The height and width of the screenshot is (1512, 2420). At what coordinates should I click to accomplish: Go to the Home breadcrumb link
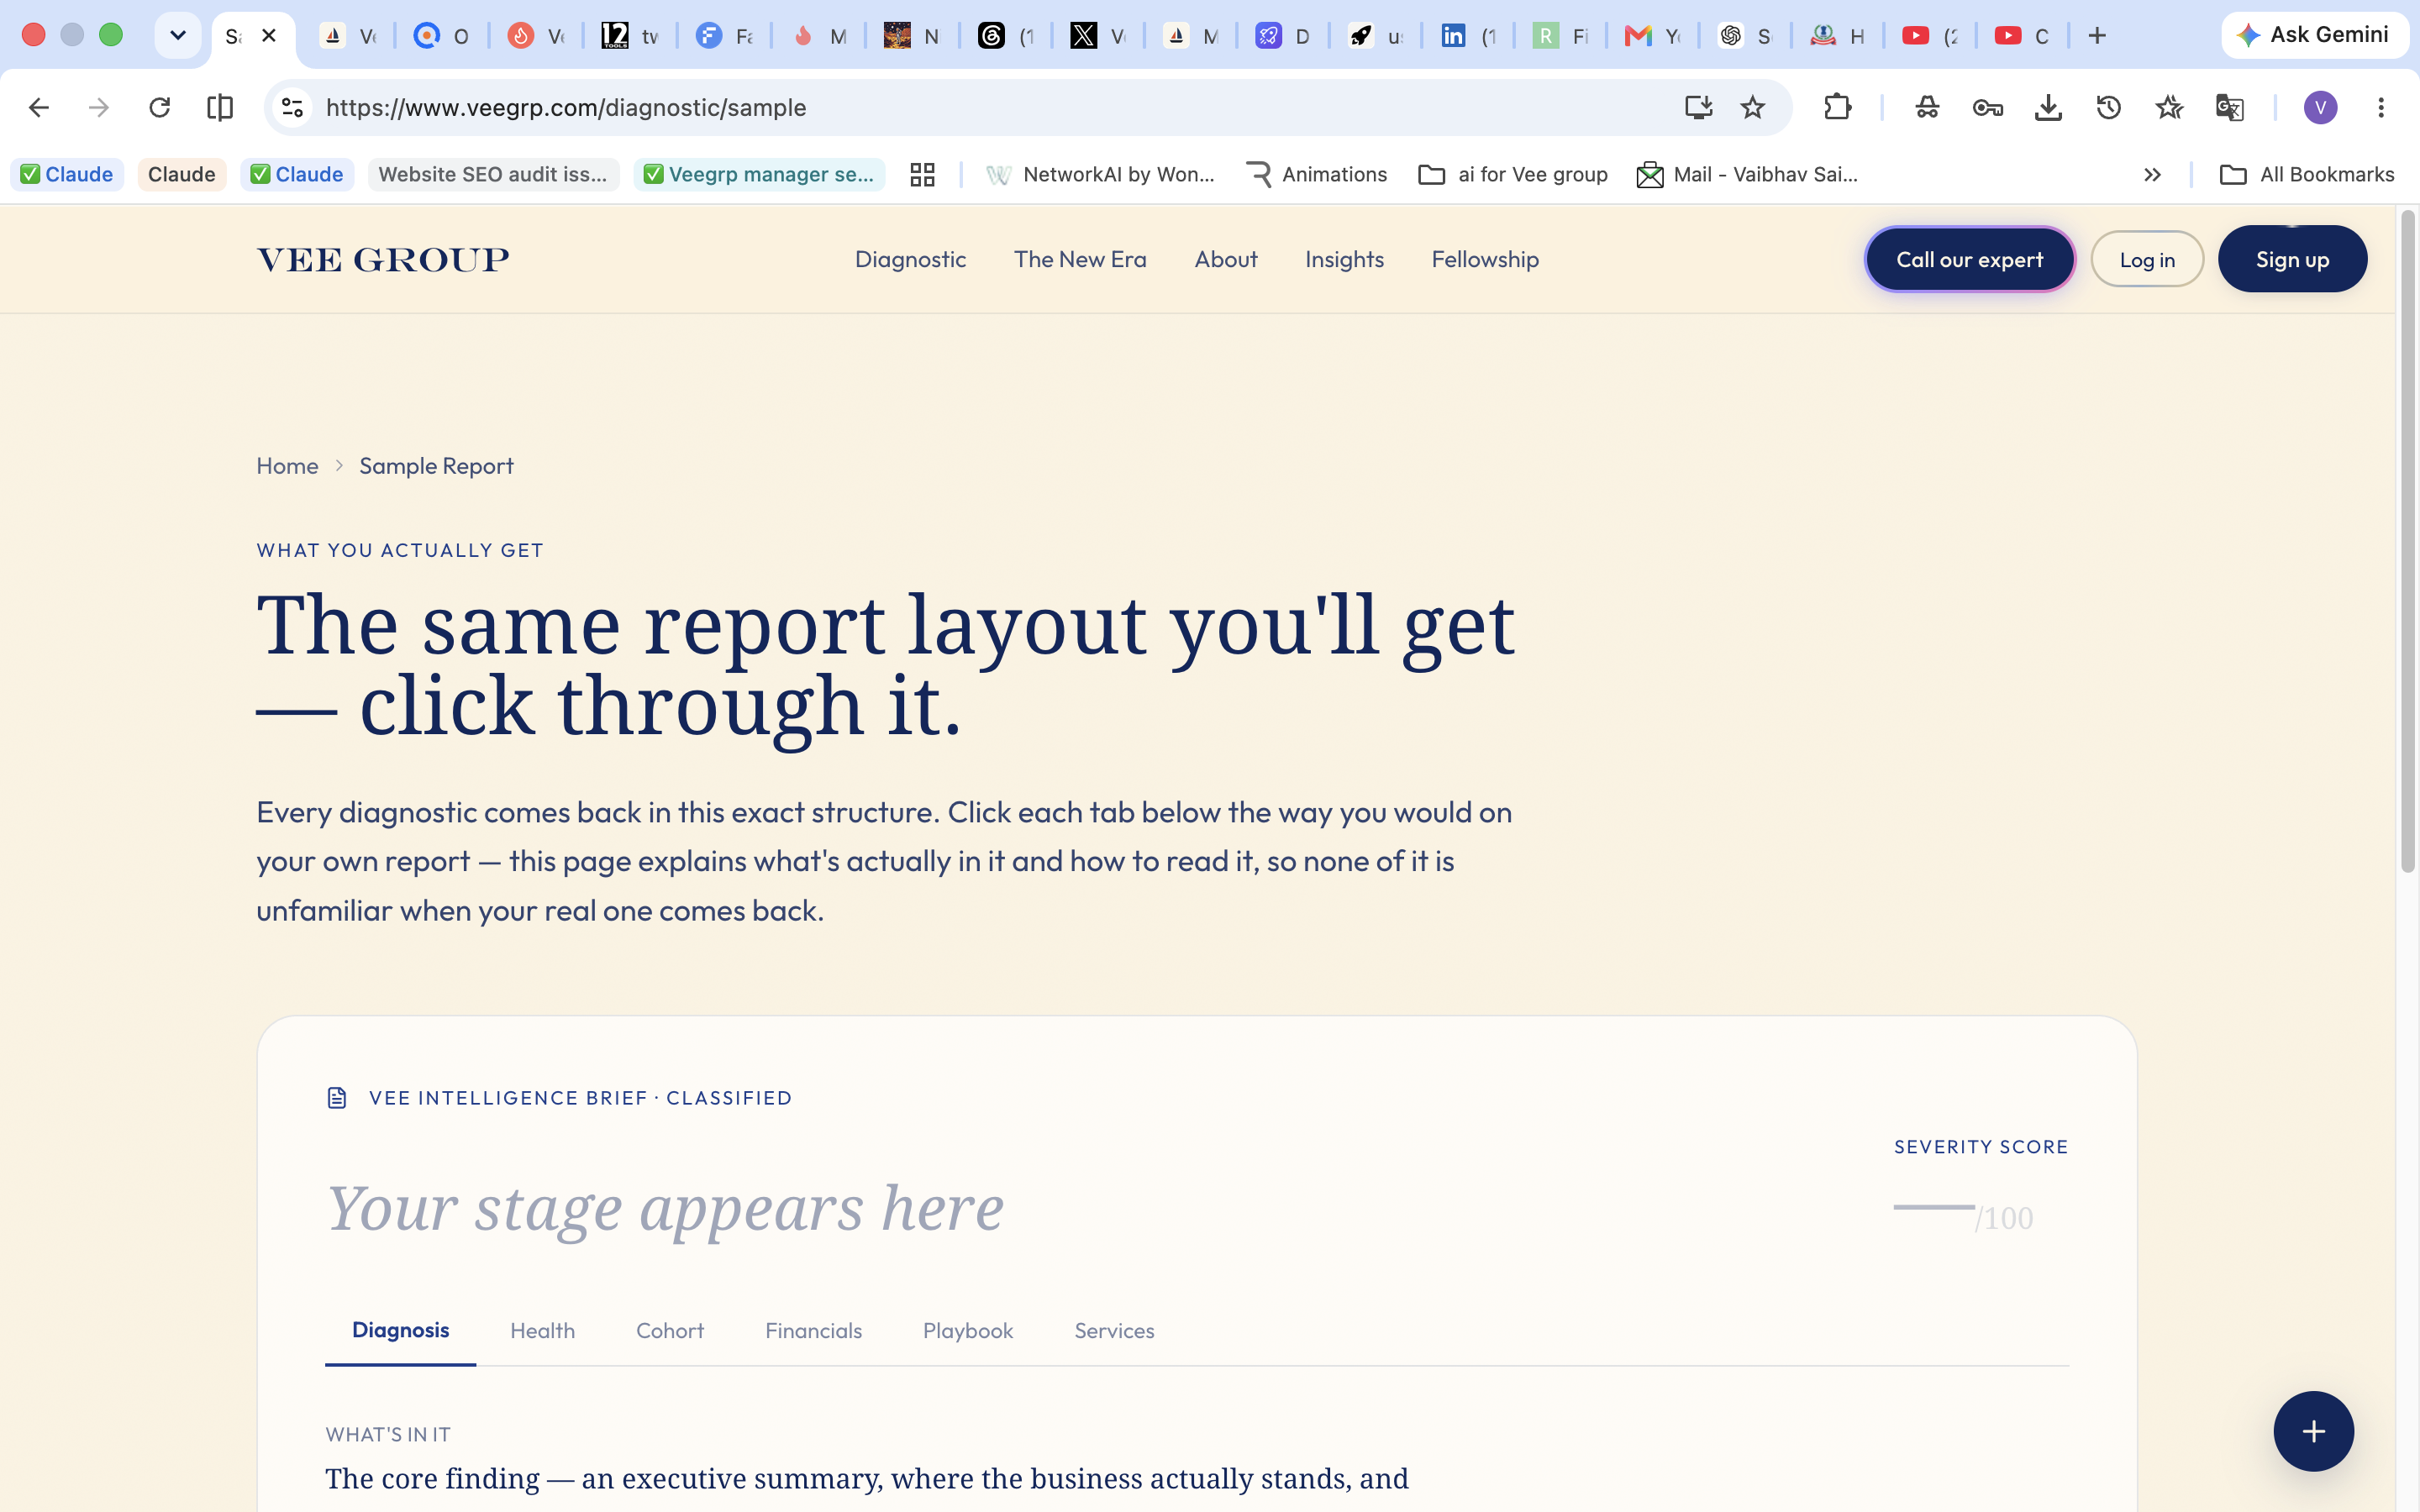tap(287, 466)
